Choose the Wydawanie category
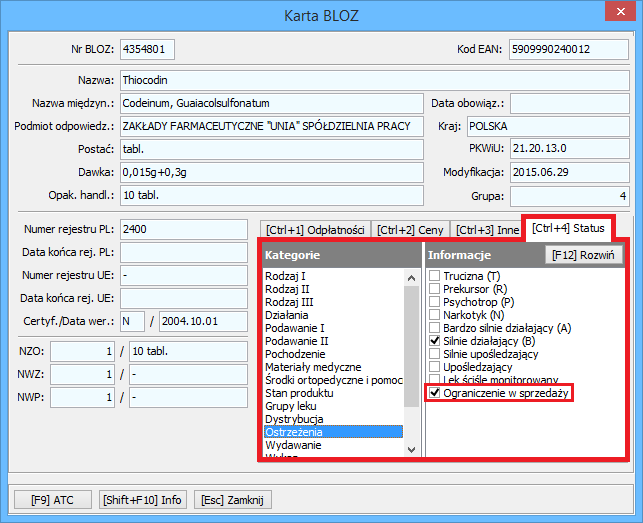The width and height of the screenshot is (643, 523). [333, 445]
